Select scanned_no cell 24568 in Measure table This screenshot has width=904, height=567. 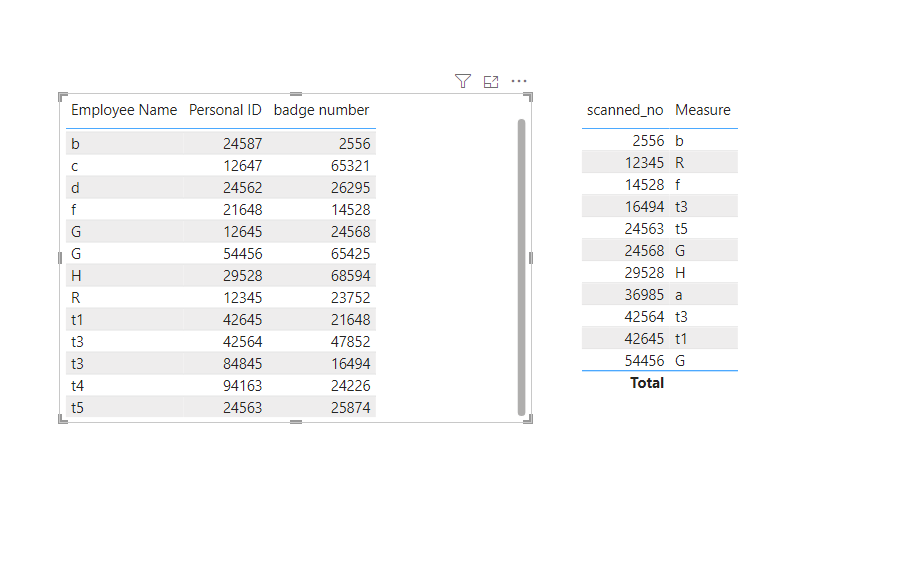645,250
